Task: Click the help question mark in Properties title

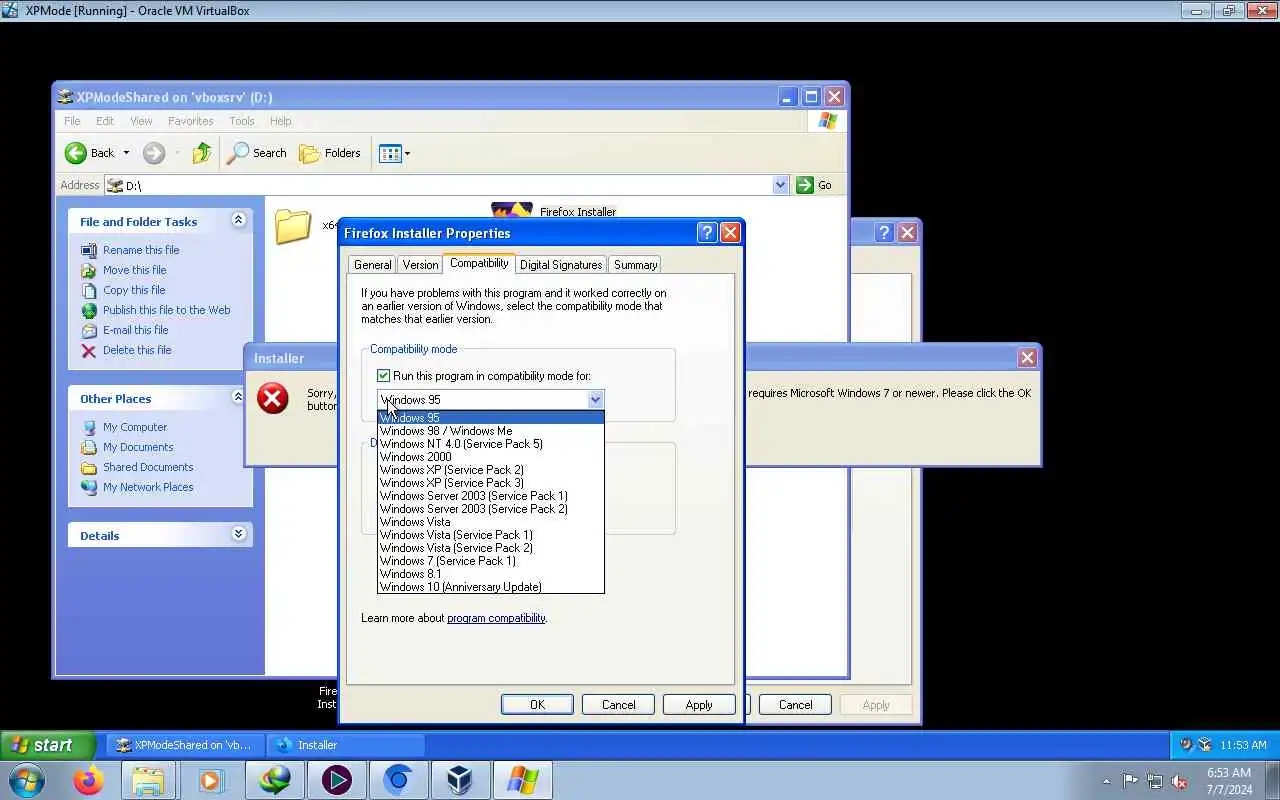Action: pos(707,233)
